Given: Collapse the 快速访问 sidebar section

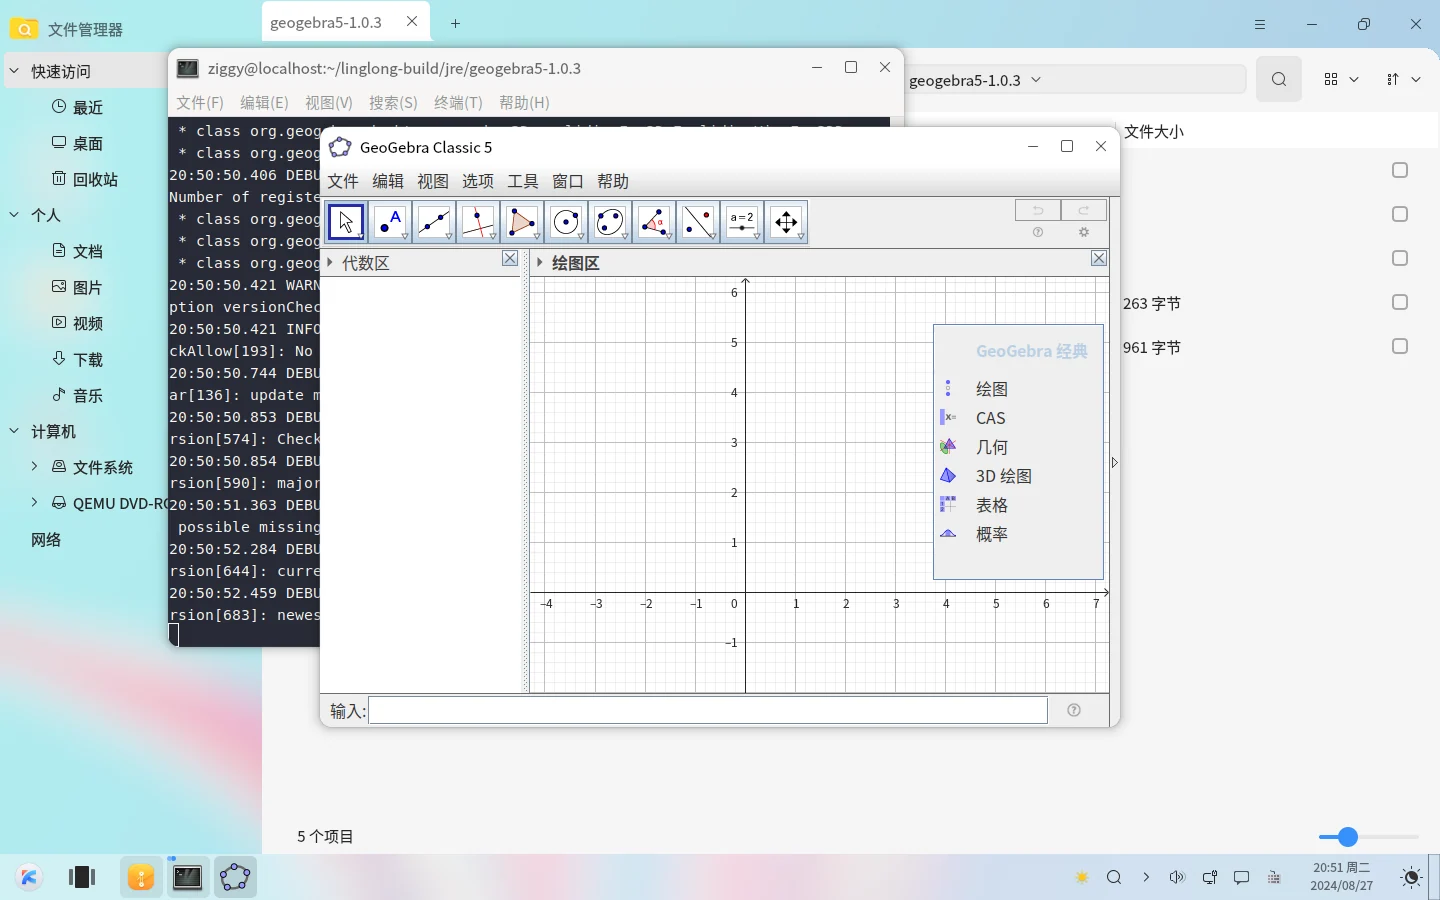Looking at the screenshot, I should (x=14, y=71).
